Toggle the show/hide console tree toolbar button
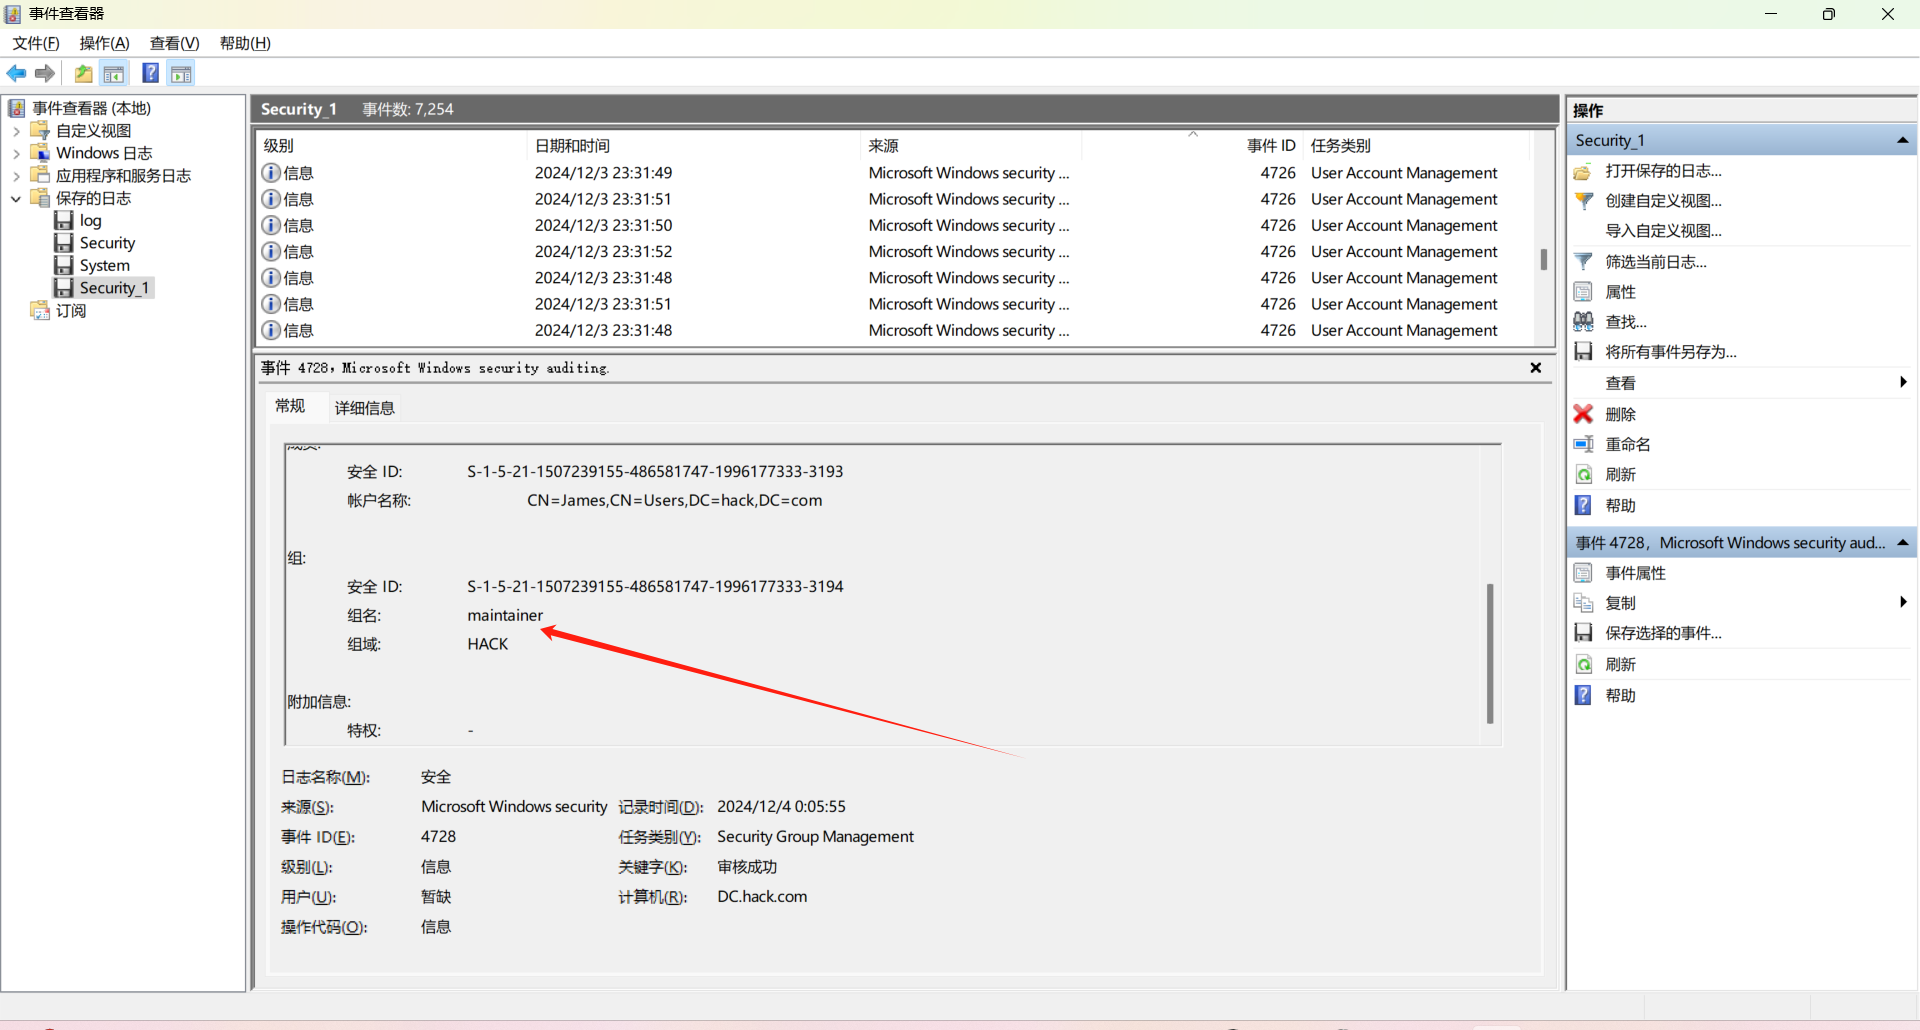The width and height of the screenshot is (1920, 1030). [x=114, y=73]
